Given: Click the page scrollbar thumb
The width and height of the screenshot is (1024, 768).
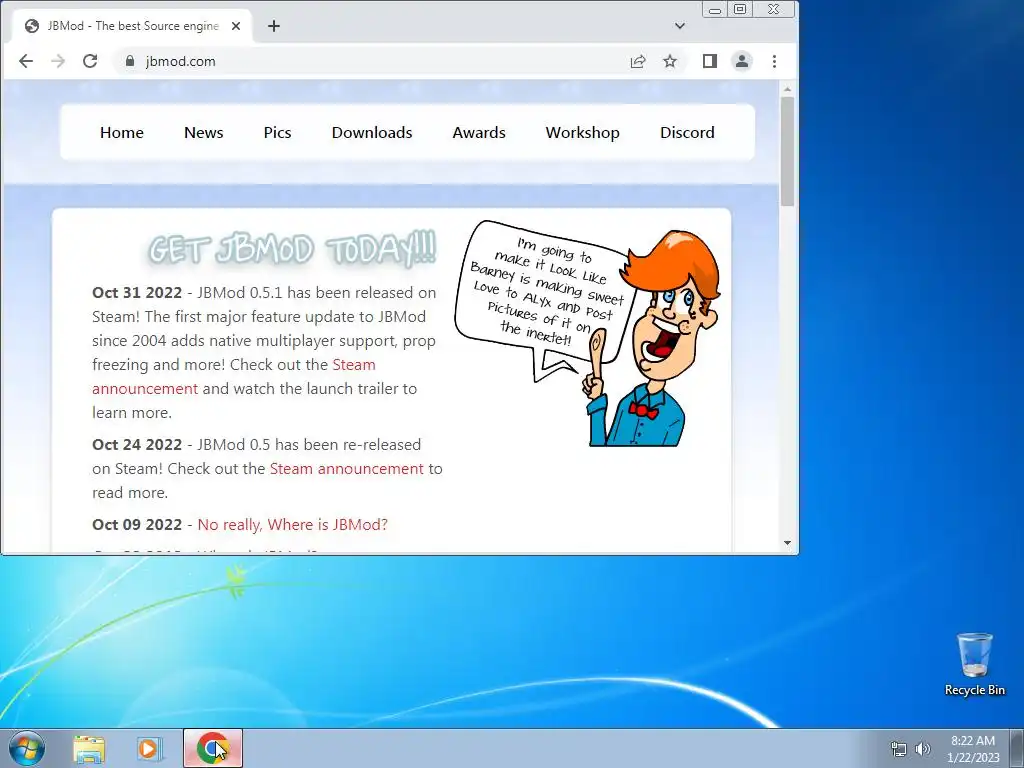Looking at the screenshot, I should coord(788,152).
